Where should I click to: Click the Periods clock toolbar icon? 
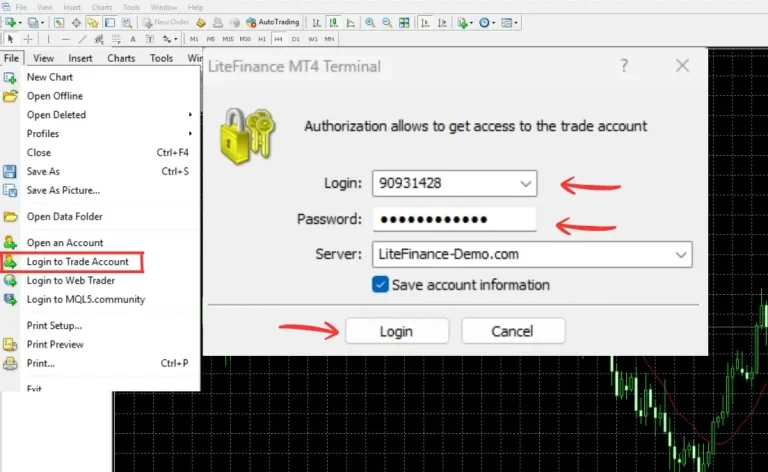coord(484,23)
